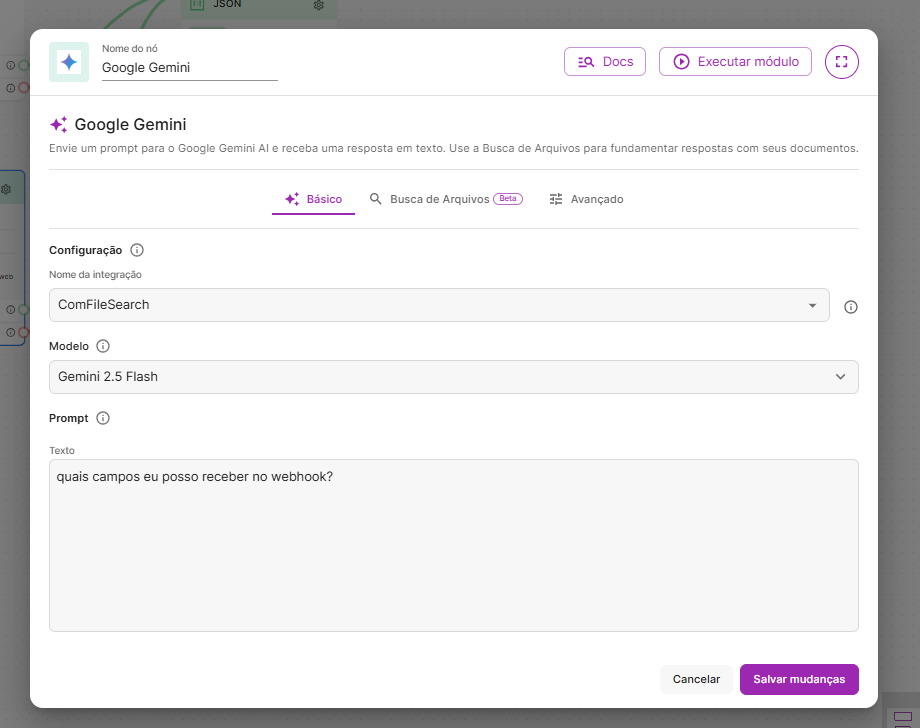The height and width of the screenshot is (728, 920).
Task: Click info icon right of integration dropdown
Action: 851,307
